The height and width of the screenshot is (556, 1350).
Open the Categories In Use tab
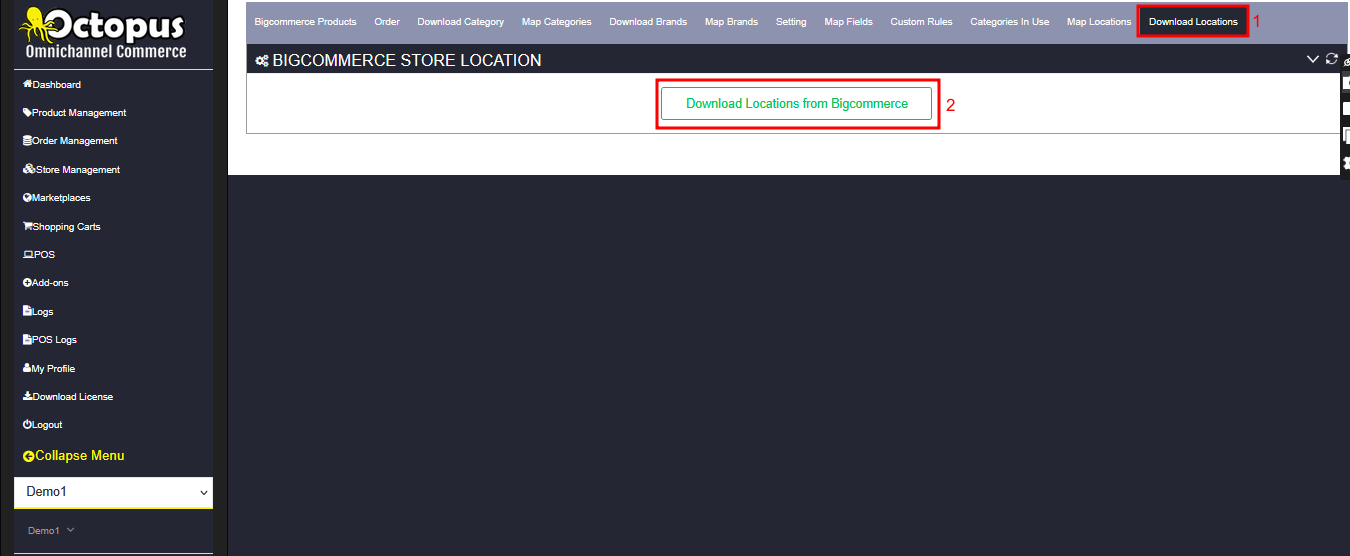tap(1010, 22)
